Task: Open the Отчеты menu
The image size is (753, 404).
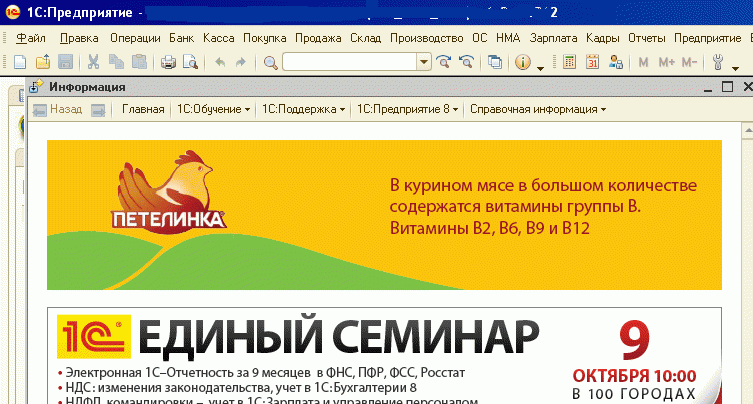Action: point(646,38)
